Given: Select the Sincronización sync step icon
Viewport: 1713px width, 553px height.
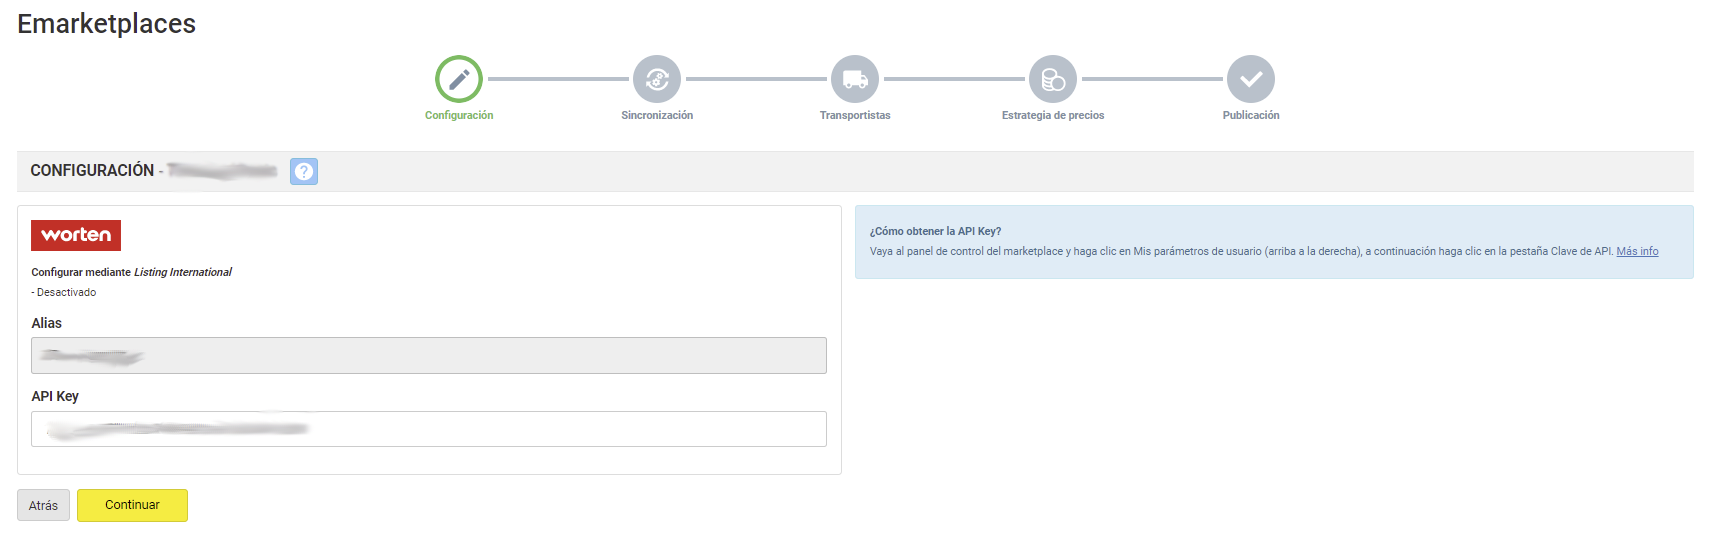Looking at the screenshot, I should [657, 79].
